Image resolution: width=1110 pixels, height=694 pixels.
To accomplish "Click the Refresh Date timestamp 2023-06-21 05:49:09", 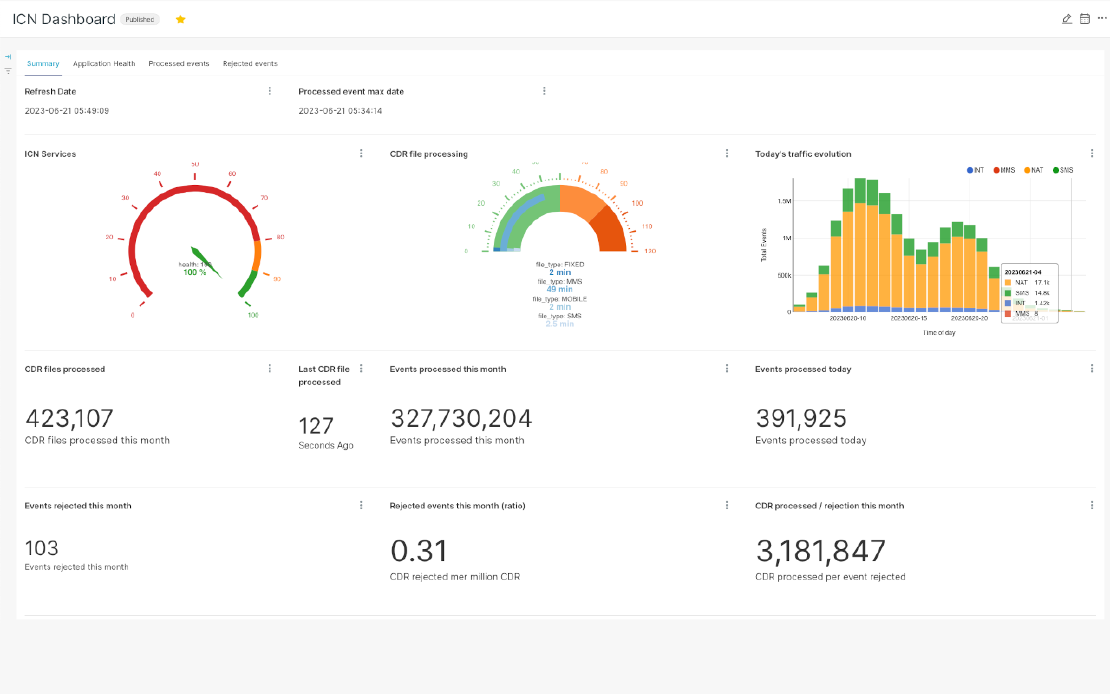I will (67, 111).
